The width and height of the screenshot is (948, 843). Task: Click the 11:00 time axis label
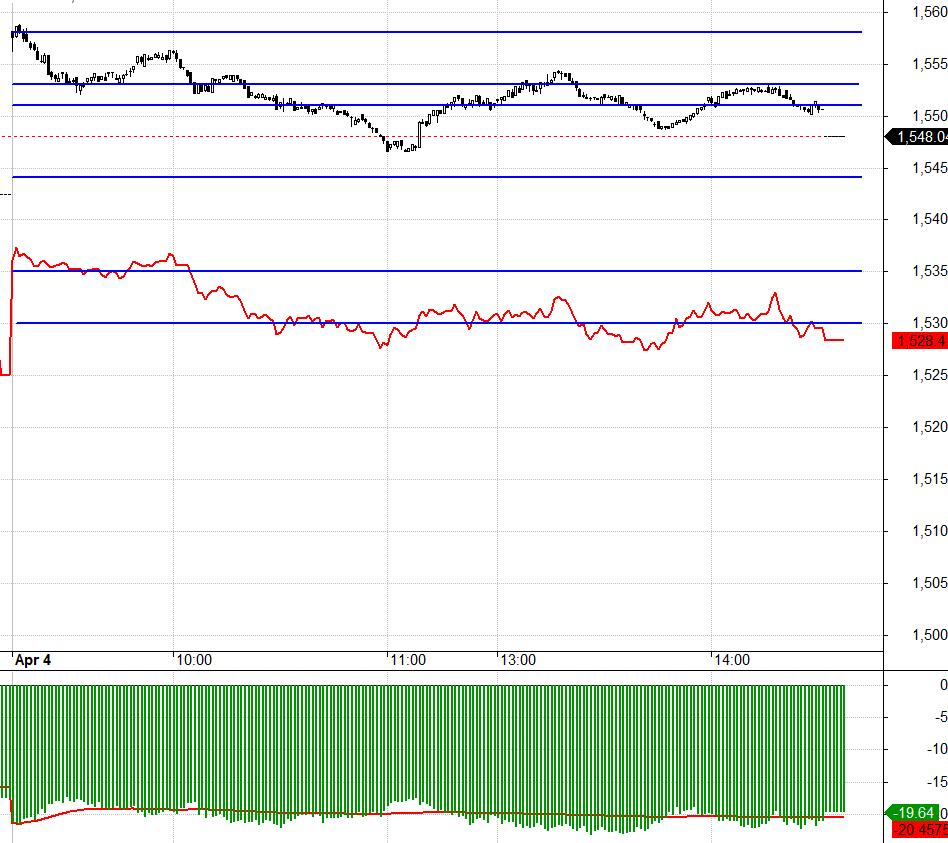[408, 660]
